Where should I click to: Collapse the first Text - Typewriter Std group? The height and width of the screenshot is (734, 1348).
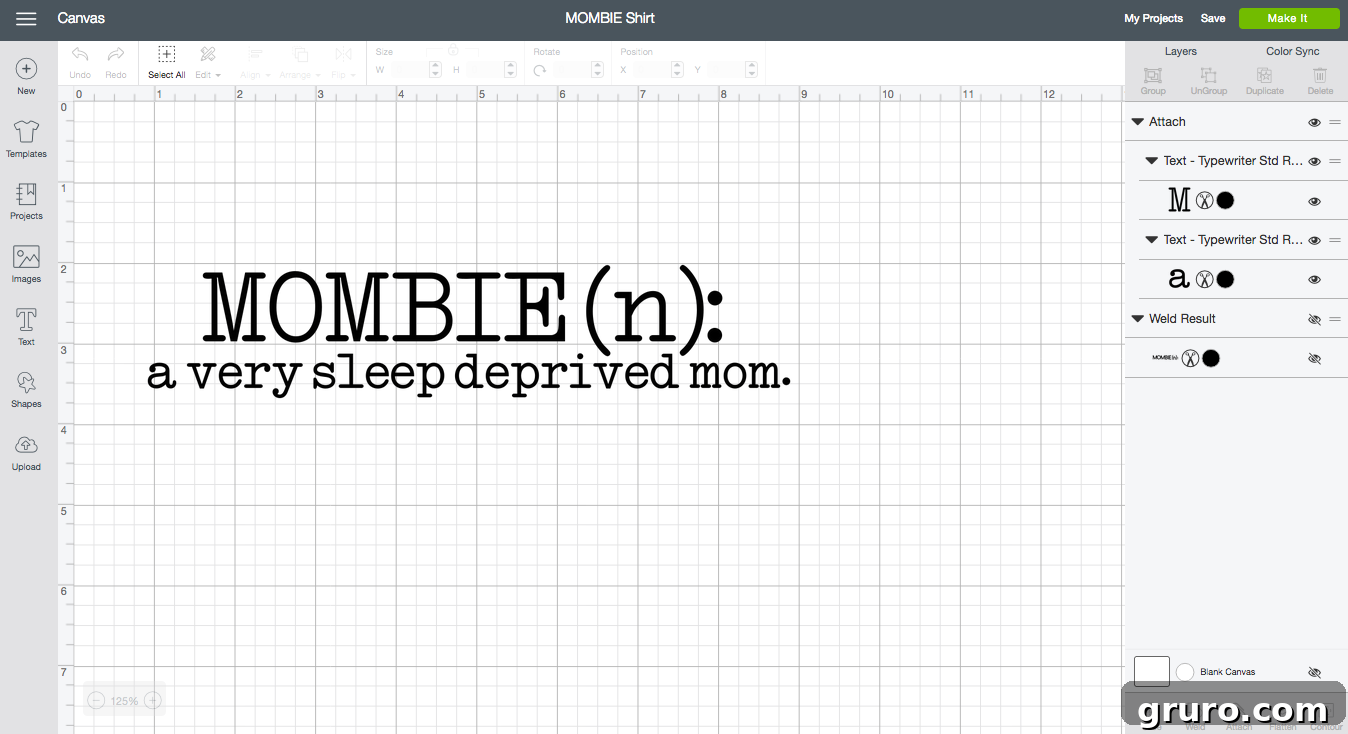[x=1151, y=161]
